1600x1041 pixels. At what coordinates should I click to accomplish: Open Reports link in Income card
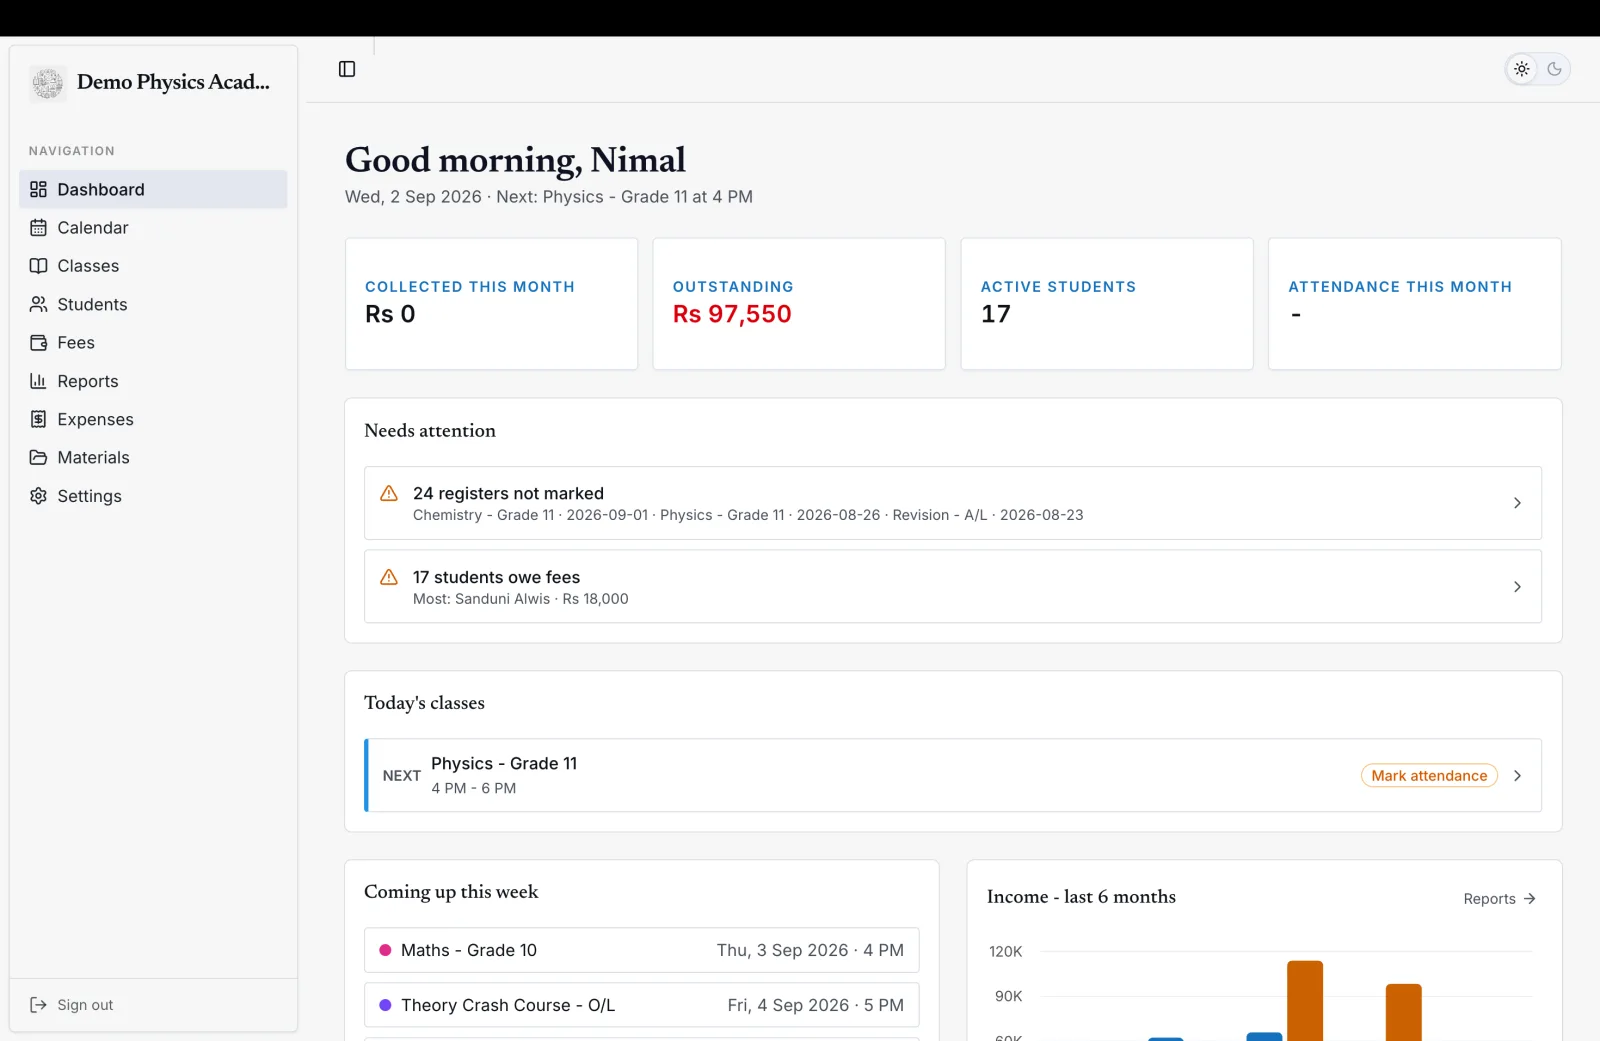point(1499,899)
